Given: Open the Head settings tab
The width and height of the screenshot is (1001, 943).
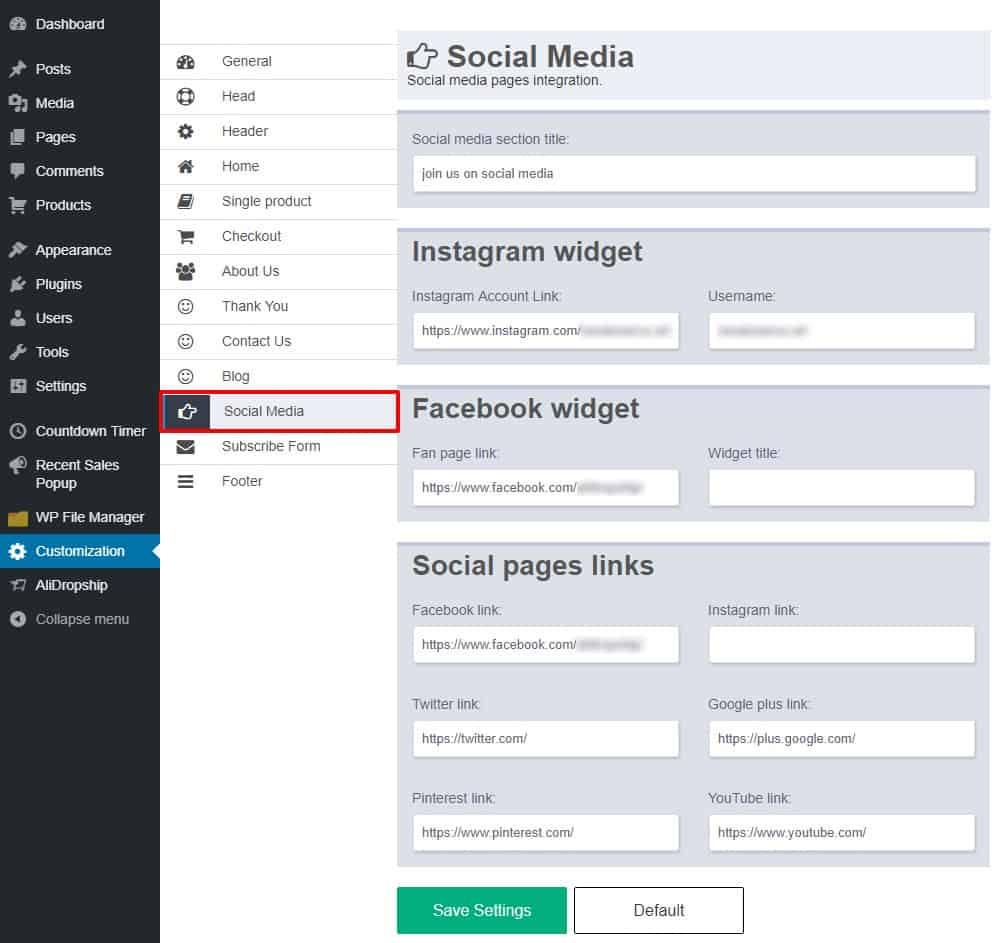Looking at the screenshot, I should pyautogui.click(x=279, y=96).
